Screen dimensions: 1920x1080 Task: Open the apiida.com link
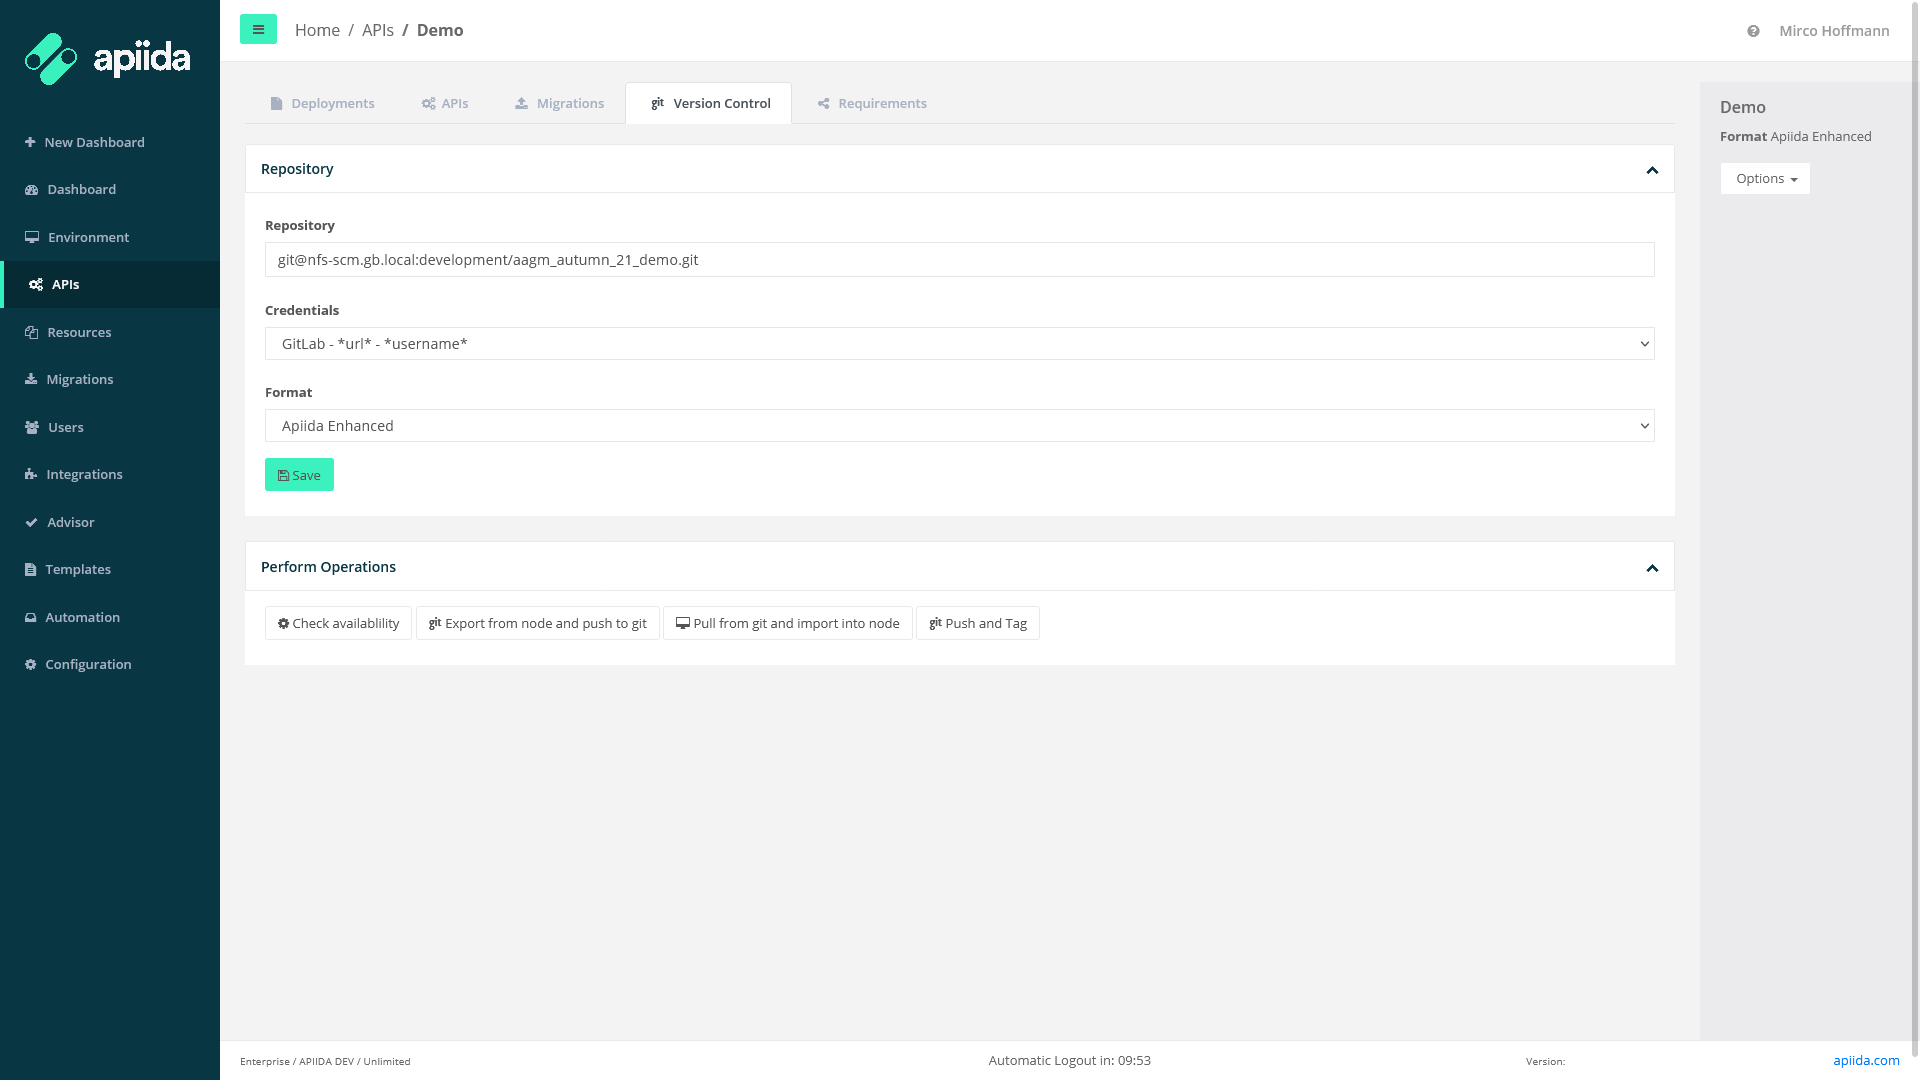1866,1060
